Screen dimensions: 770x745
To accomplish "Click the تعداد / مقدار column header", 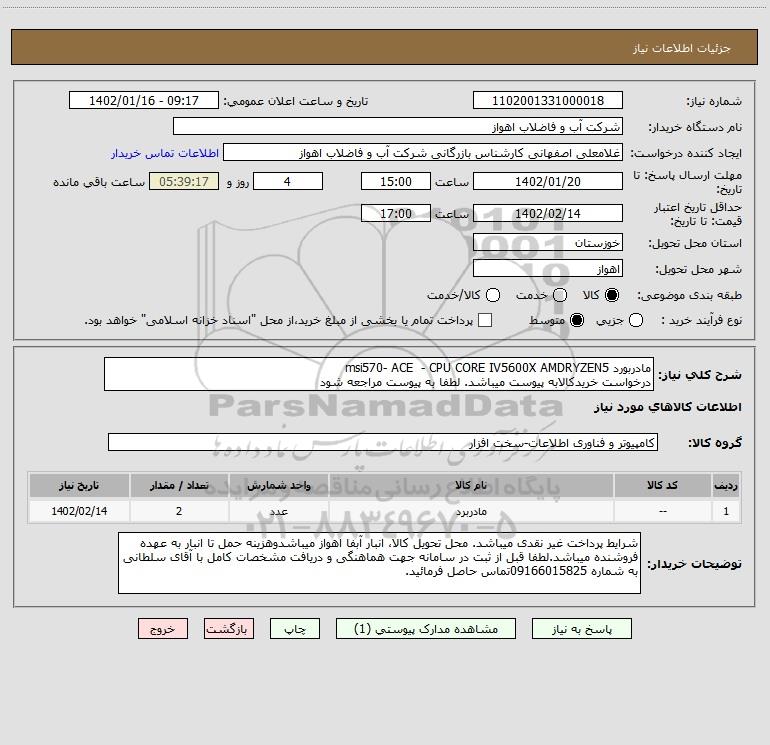I will coord(179,485).
